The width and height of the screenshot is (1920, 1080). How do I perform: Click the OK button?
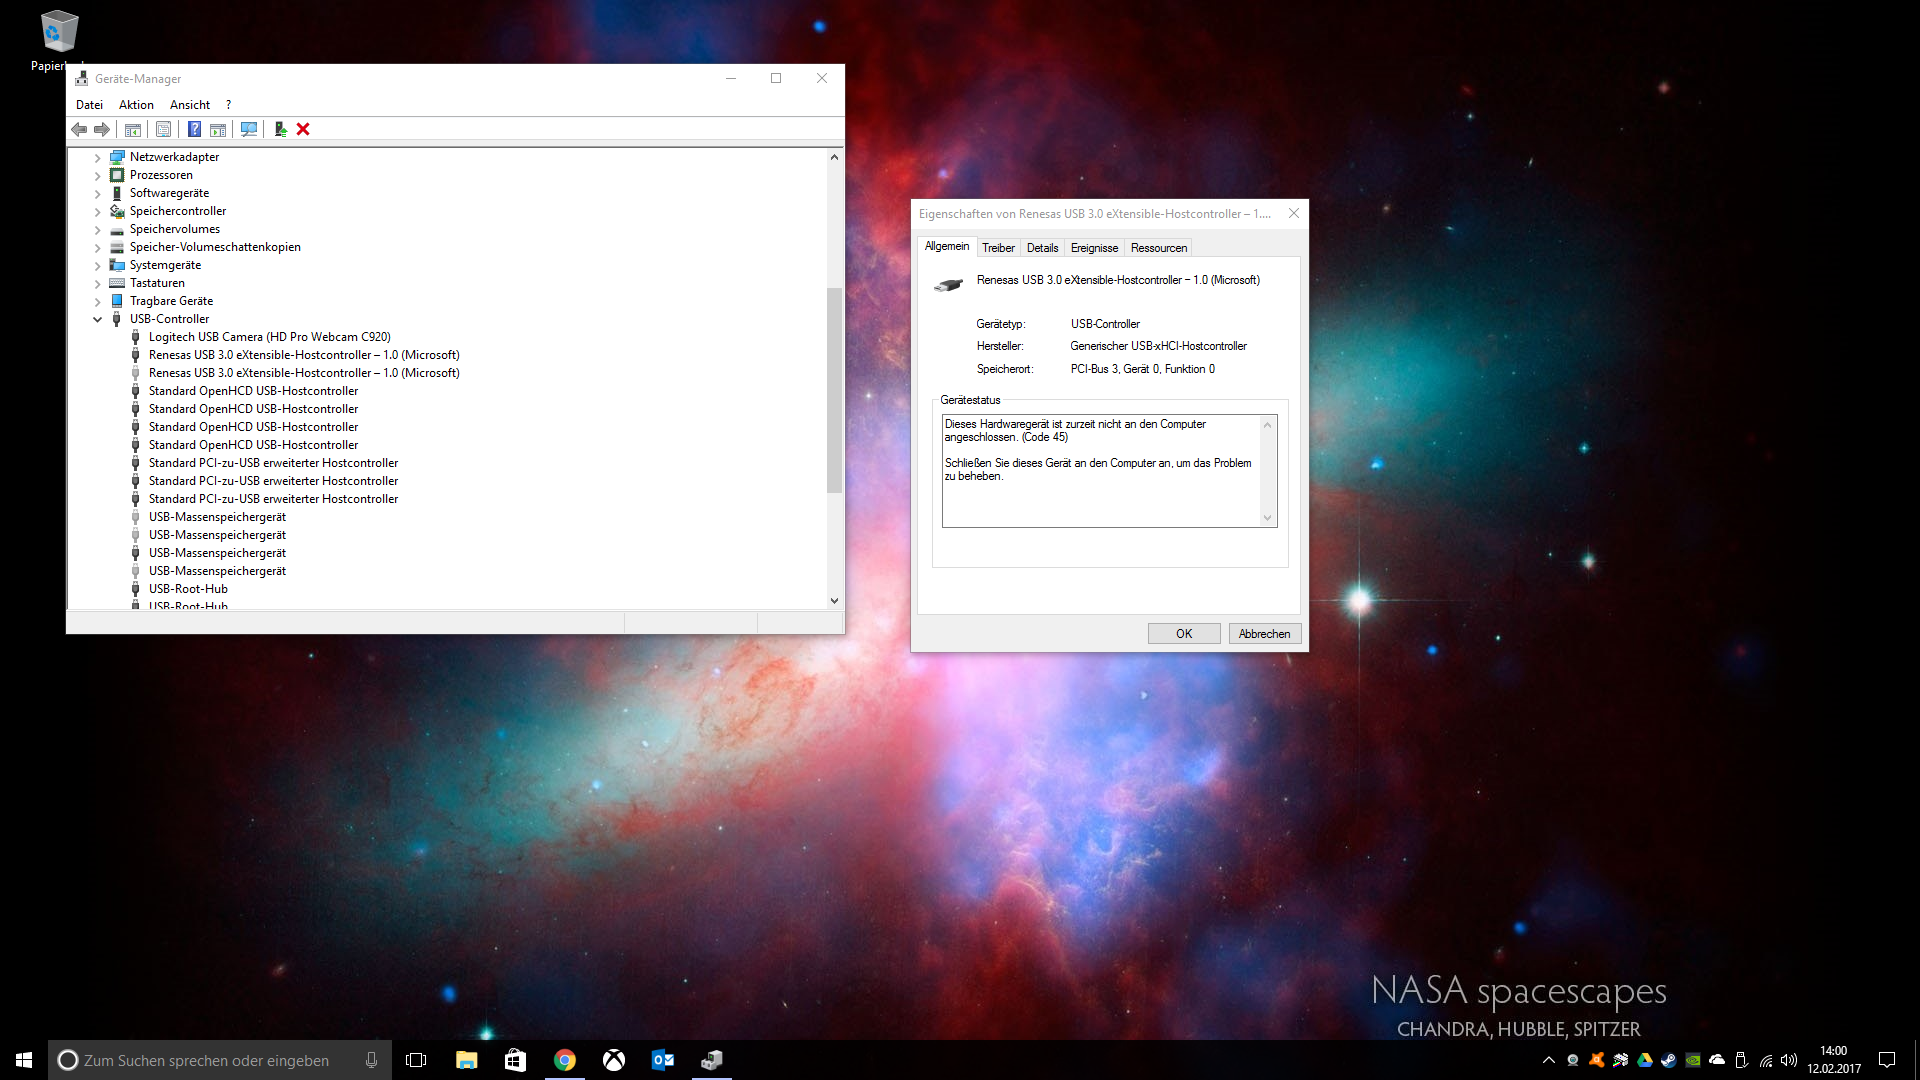pyautogui.click(x=1183, y=634)
